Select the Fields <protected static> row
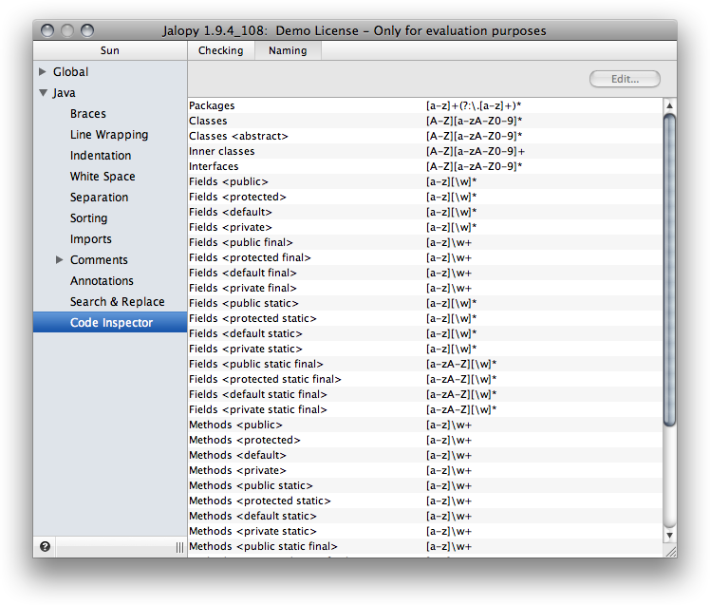Viewport: 710px width, 605px height. (x=425, y=318)
